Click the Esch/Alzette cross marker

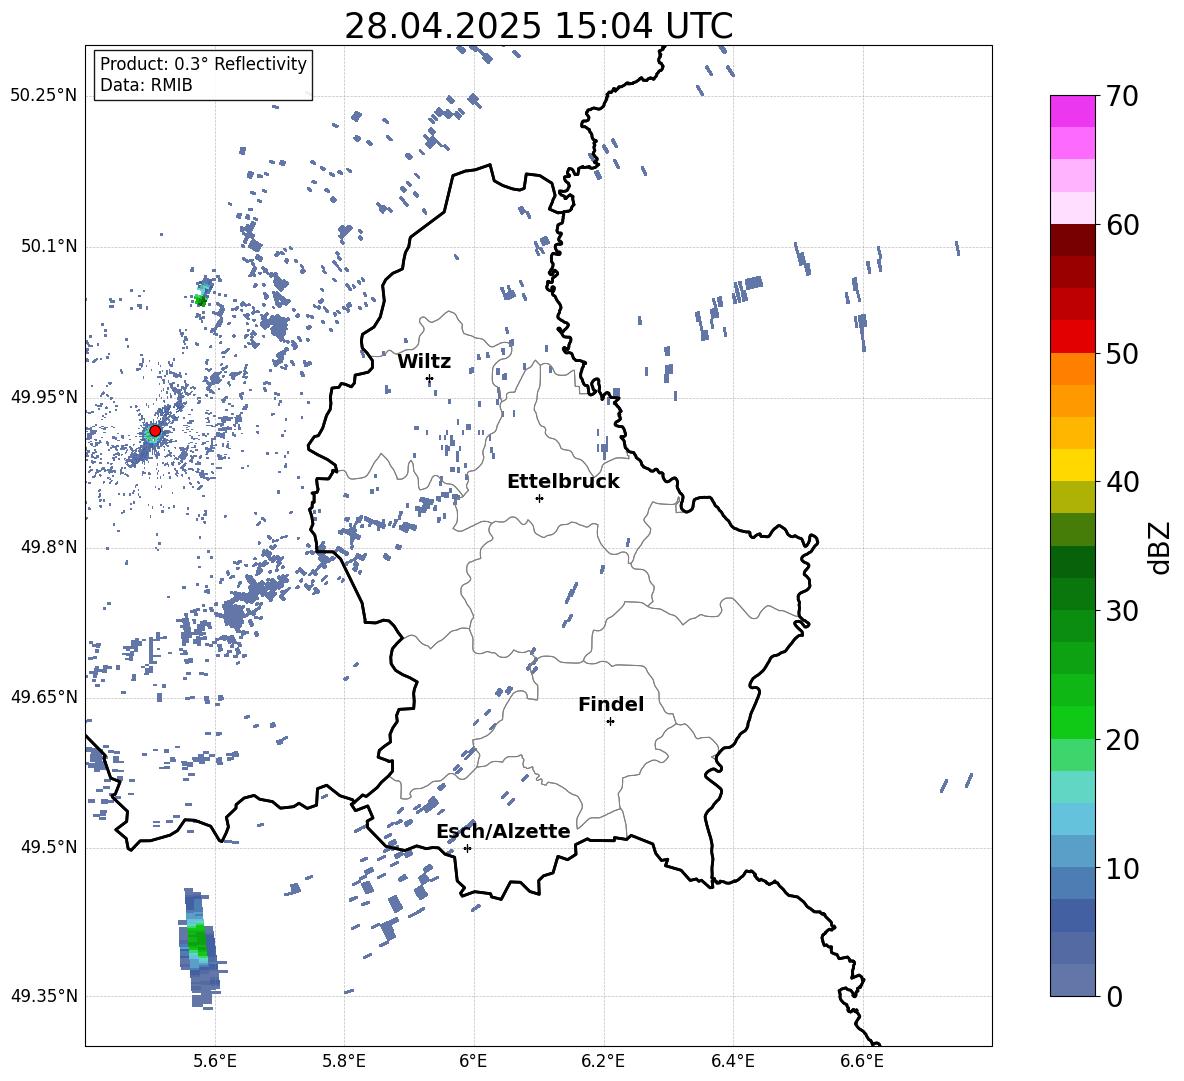click(467, 848)
